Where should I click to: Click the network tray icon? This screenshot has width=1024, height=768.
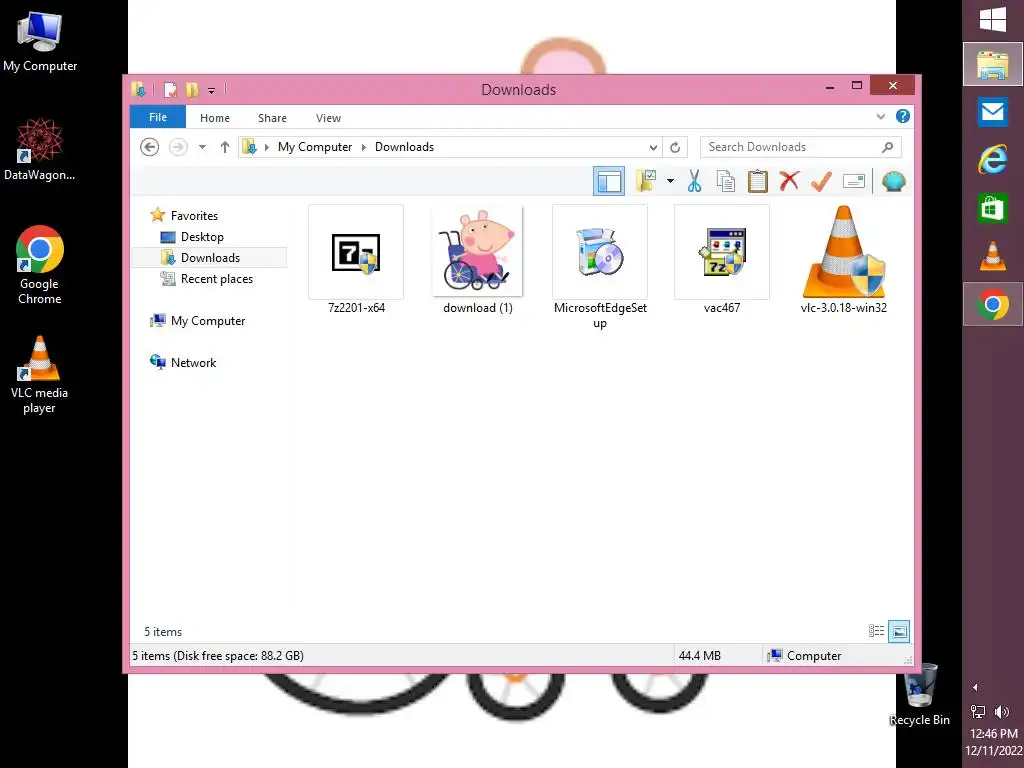[978, 712]
